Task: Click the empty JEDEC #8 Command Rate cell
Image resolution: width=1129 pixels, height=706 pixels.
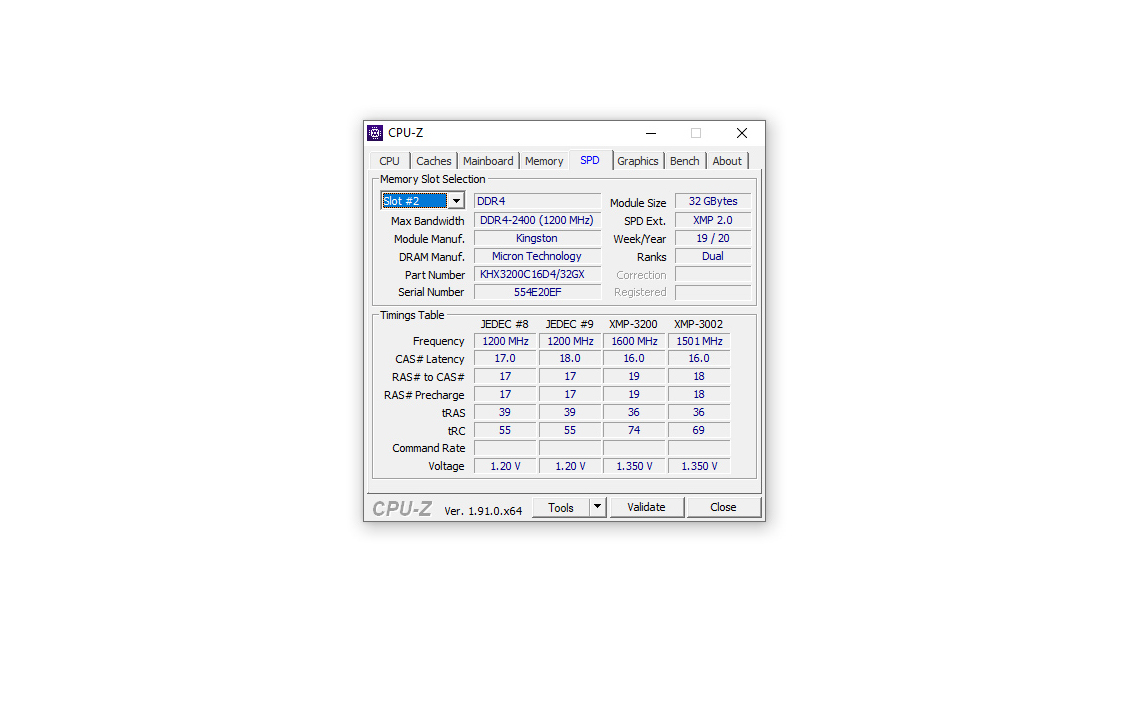Action: tap(505, 448)
